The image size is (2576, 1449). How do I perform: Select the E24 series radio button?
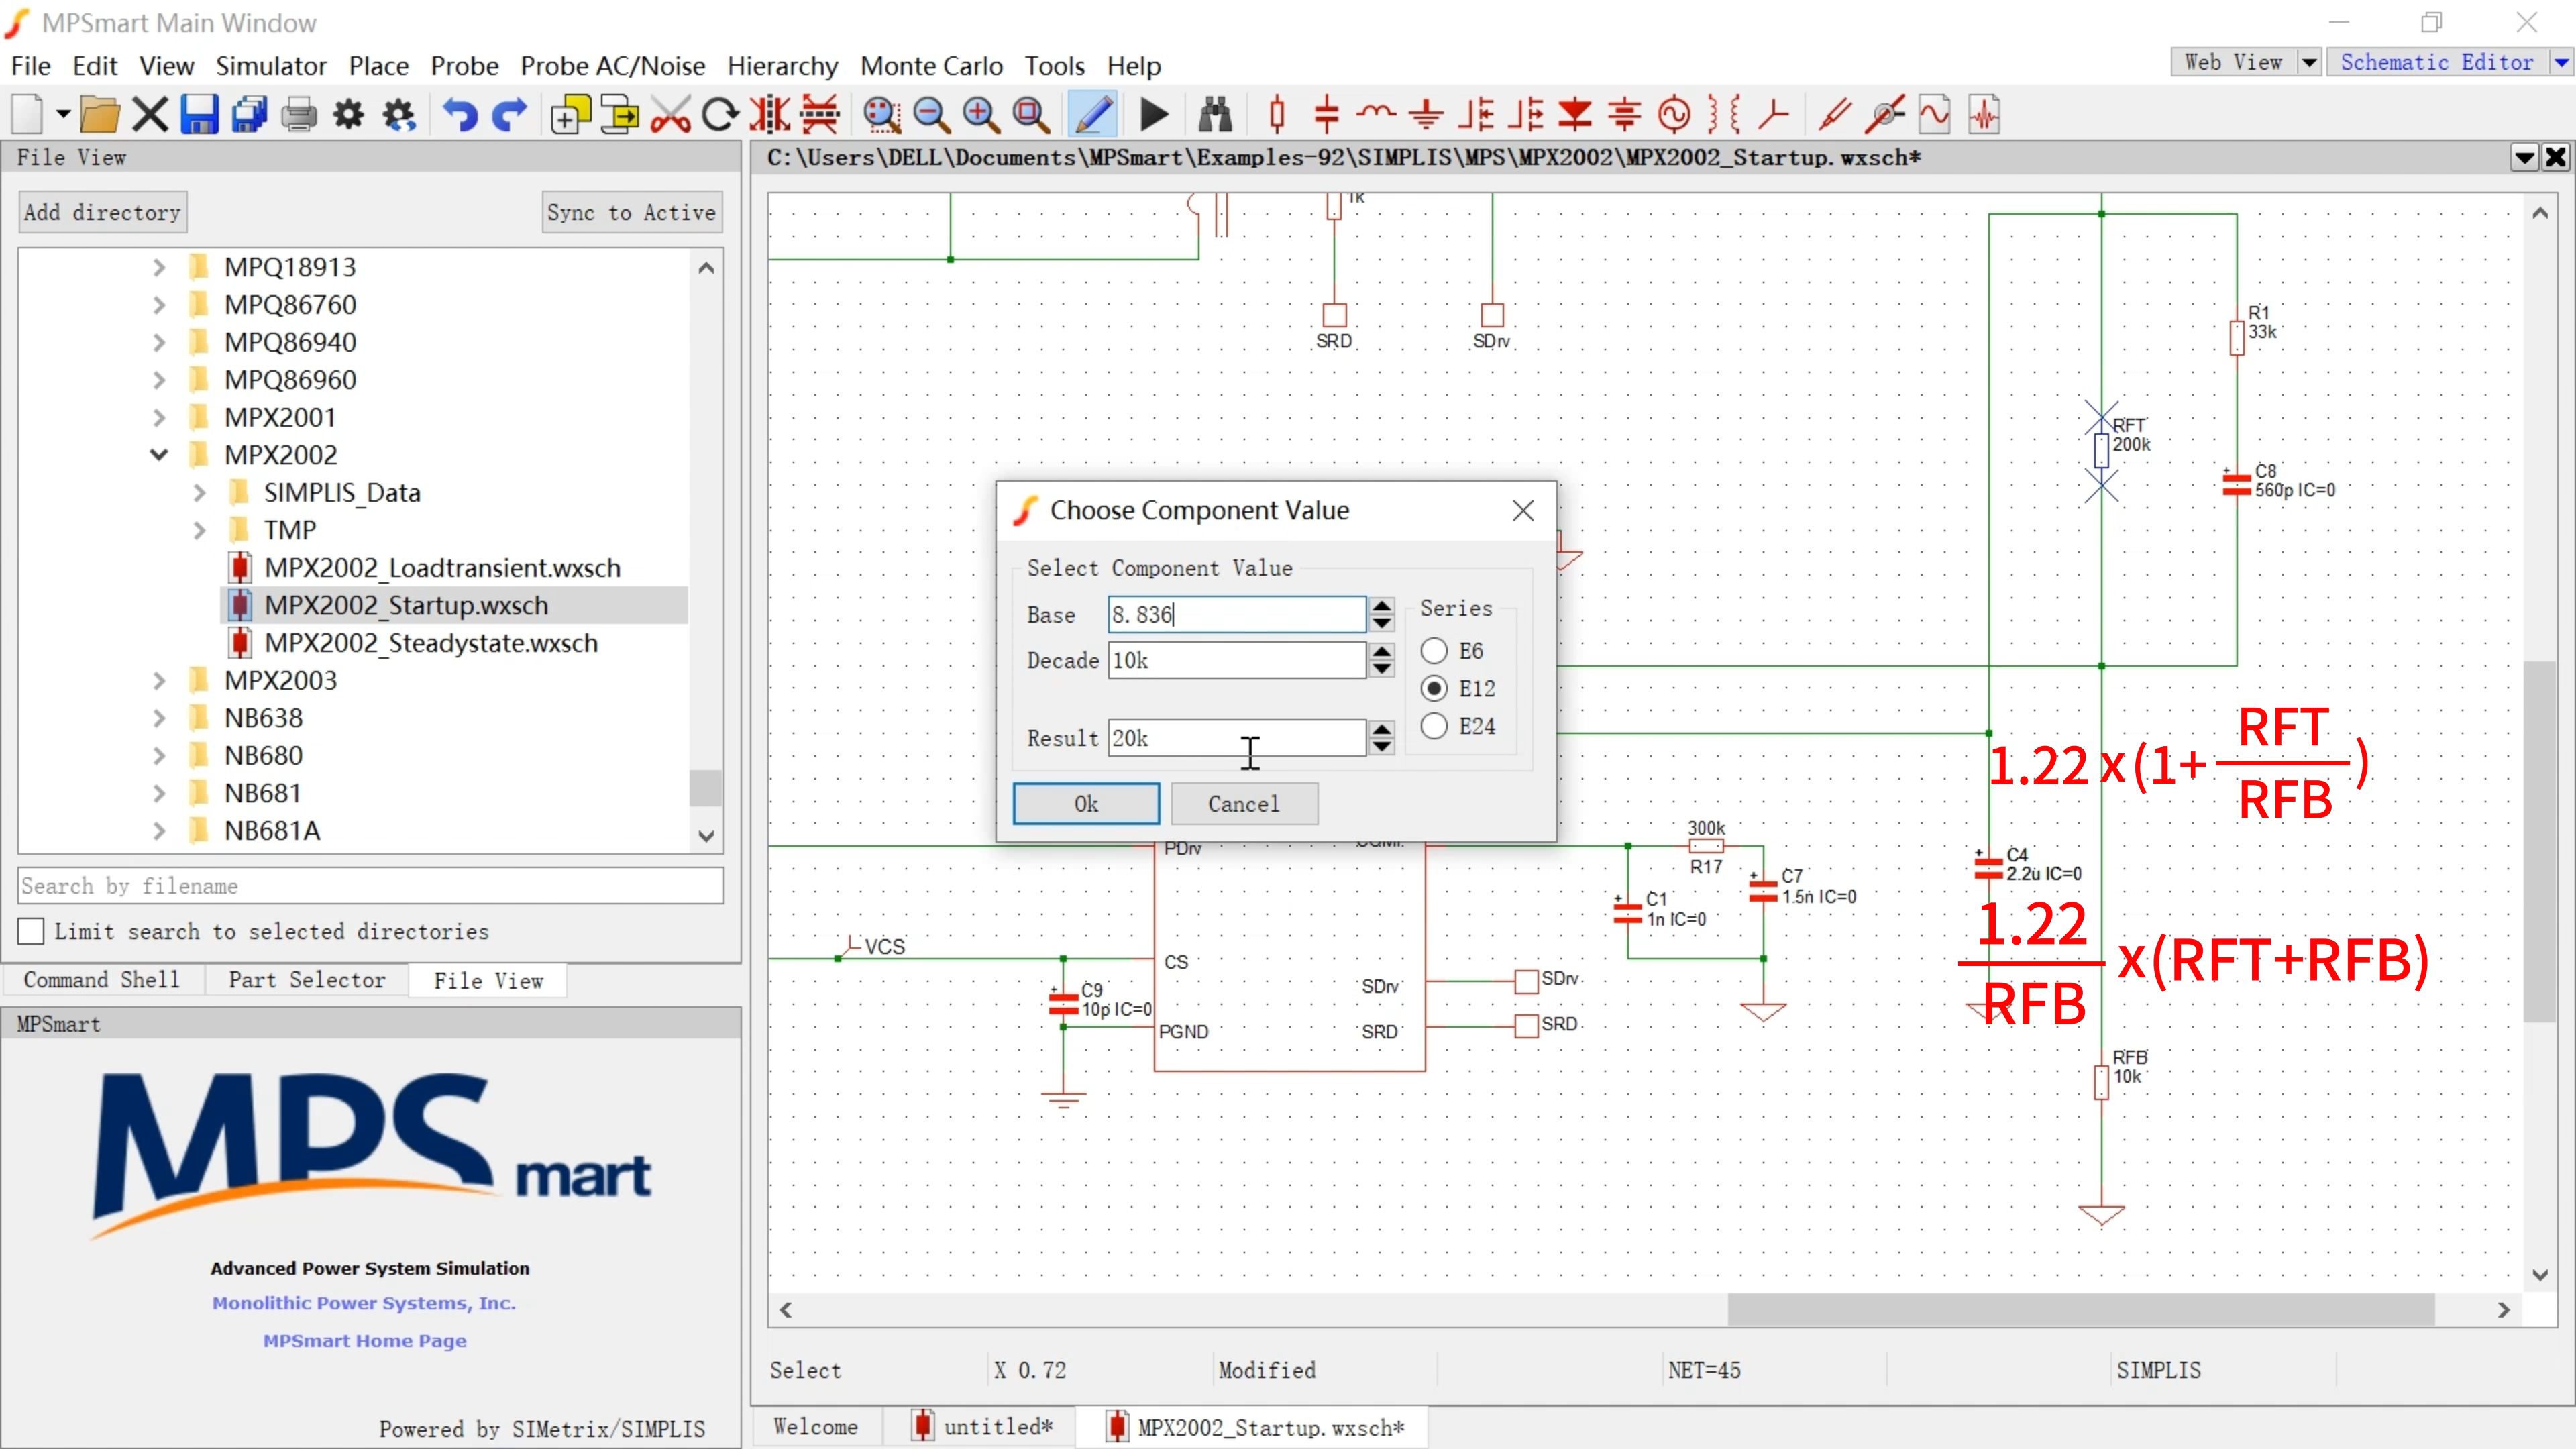pos(1434,726)
